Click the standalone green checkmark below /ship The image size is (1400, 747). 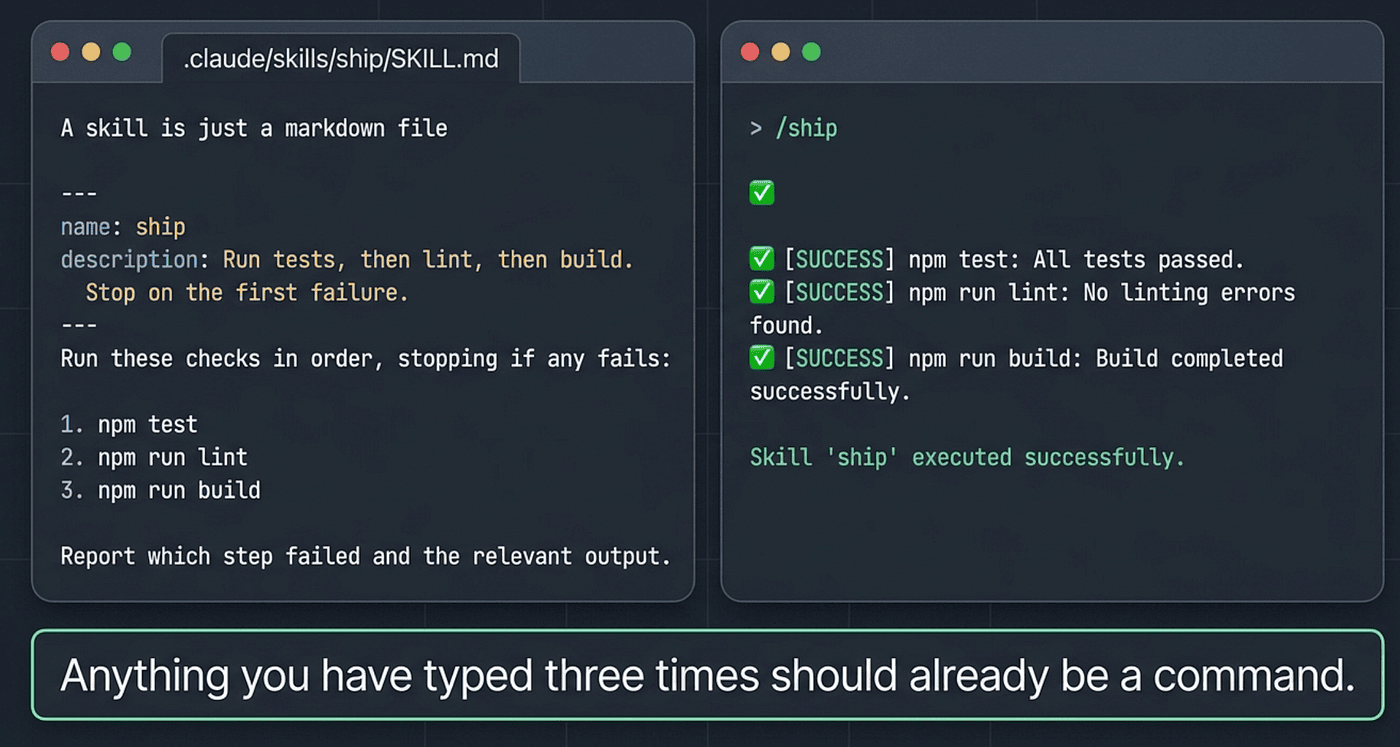762,194
